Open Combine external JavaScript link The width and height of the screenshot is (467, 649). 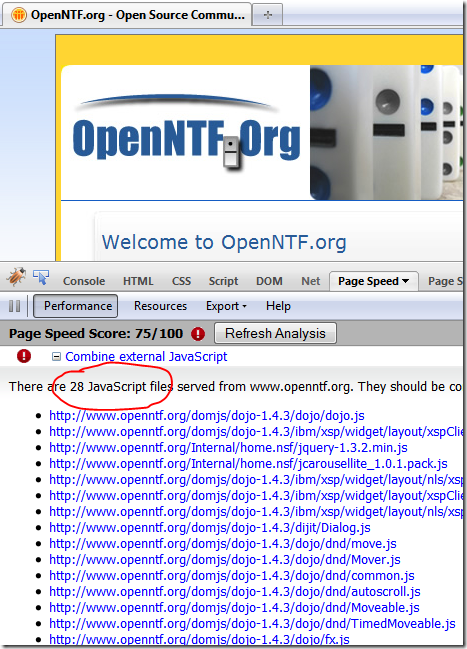pyautogui.click(x=146, y=356)
